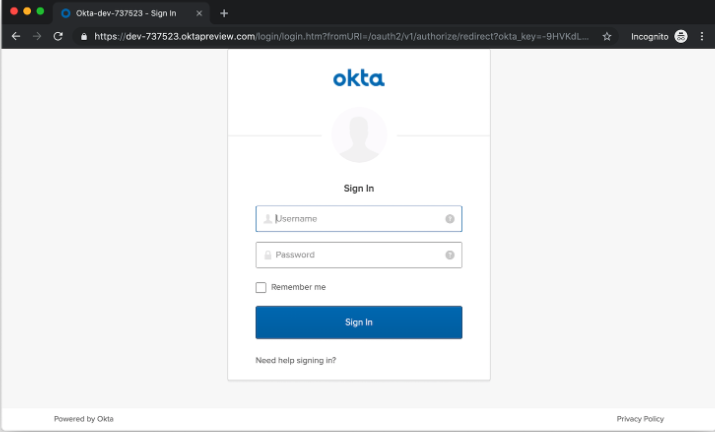715x432 pixels.
Task: Focus the Password input field
Action: pos(359,255)
